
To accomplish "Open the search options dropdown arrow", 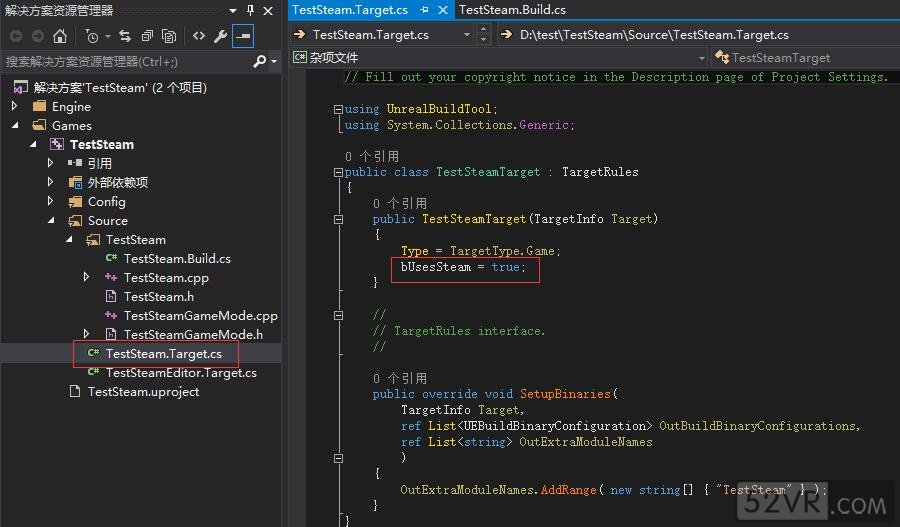I will click(274, 61).
